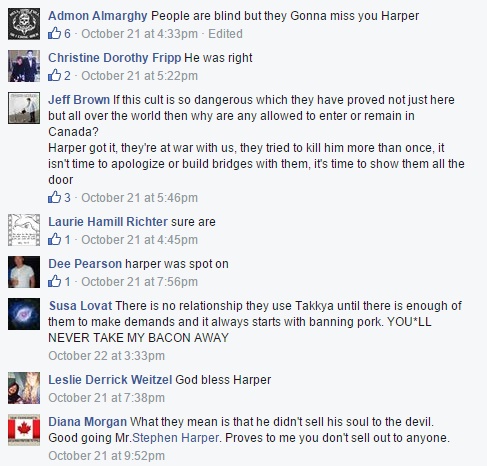This screenshot has width=487, height=466.
Task: Open the October 22 at 3:33pm timestamp
Action: pyautogui.click(x=107, y=356)
